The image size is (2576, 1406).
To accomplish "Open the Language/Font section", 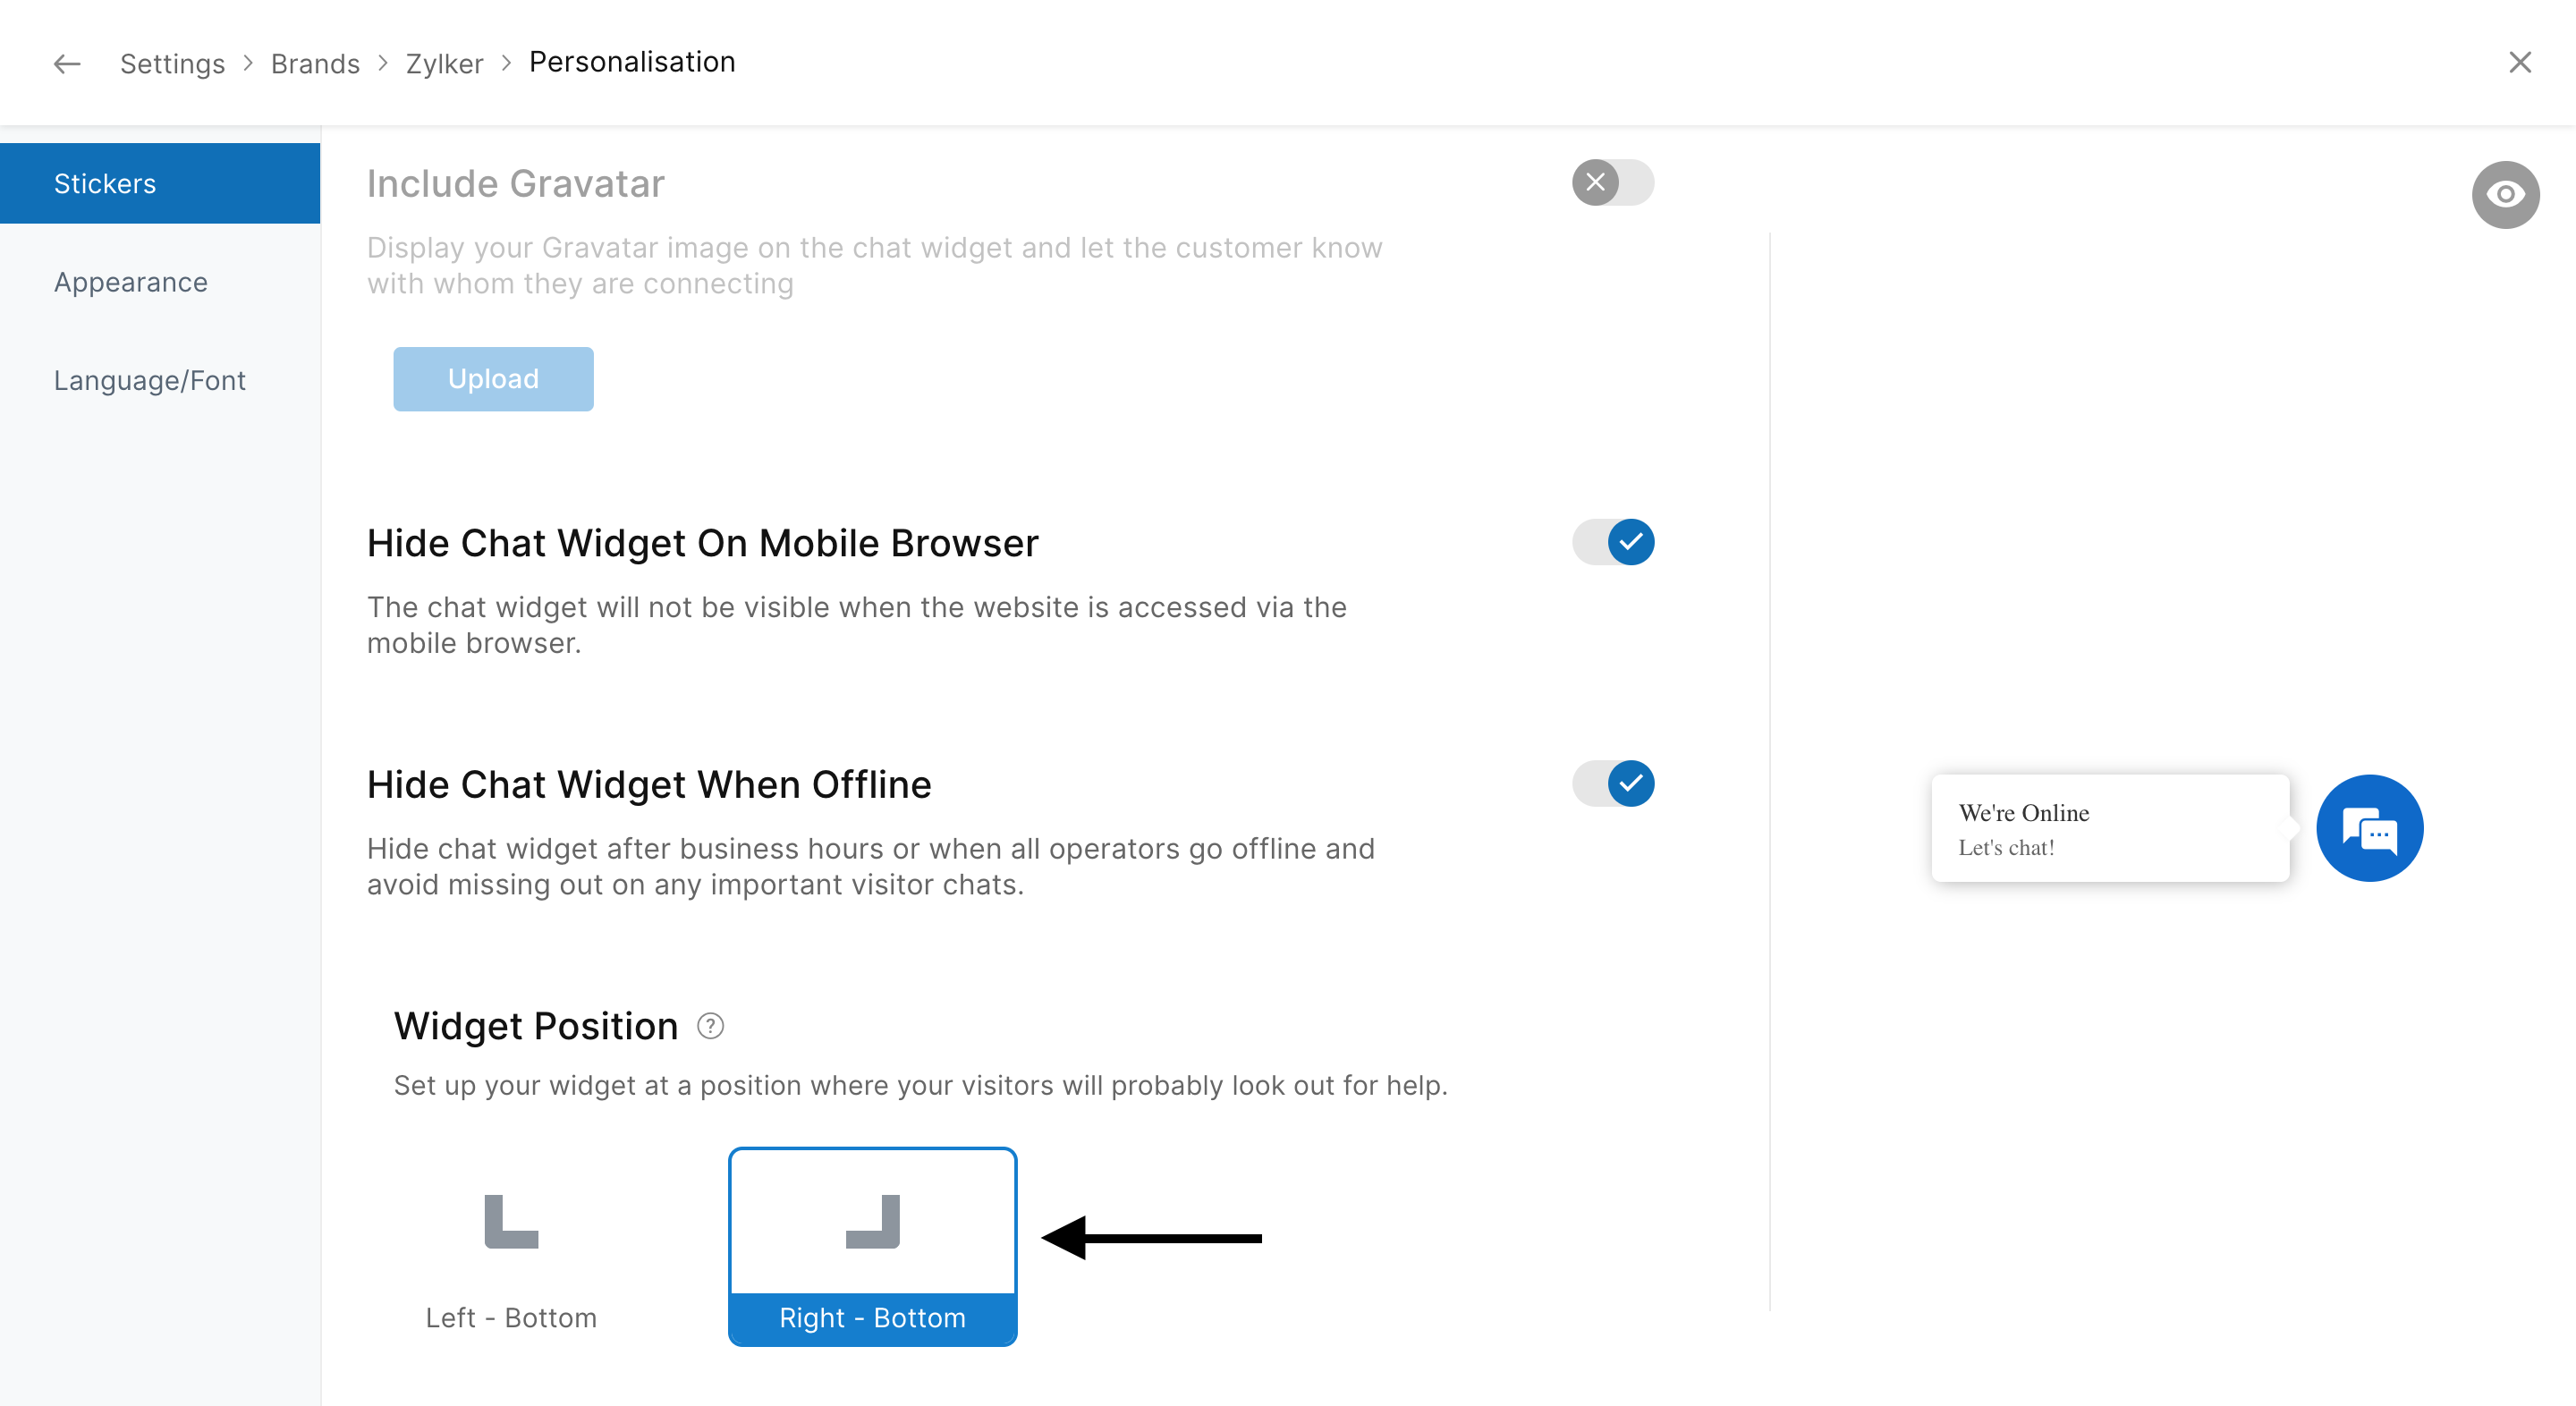I will (150, 380).
